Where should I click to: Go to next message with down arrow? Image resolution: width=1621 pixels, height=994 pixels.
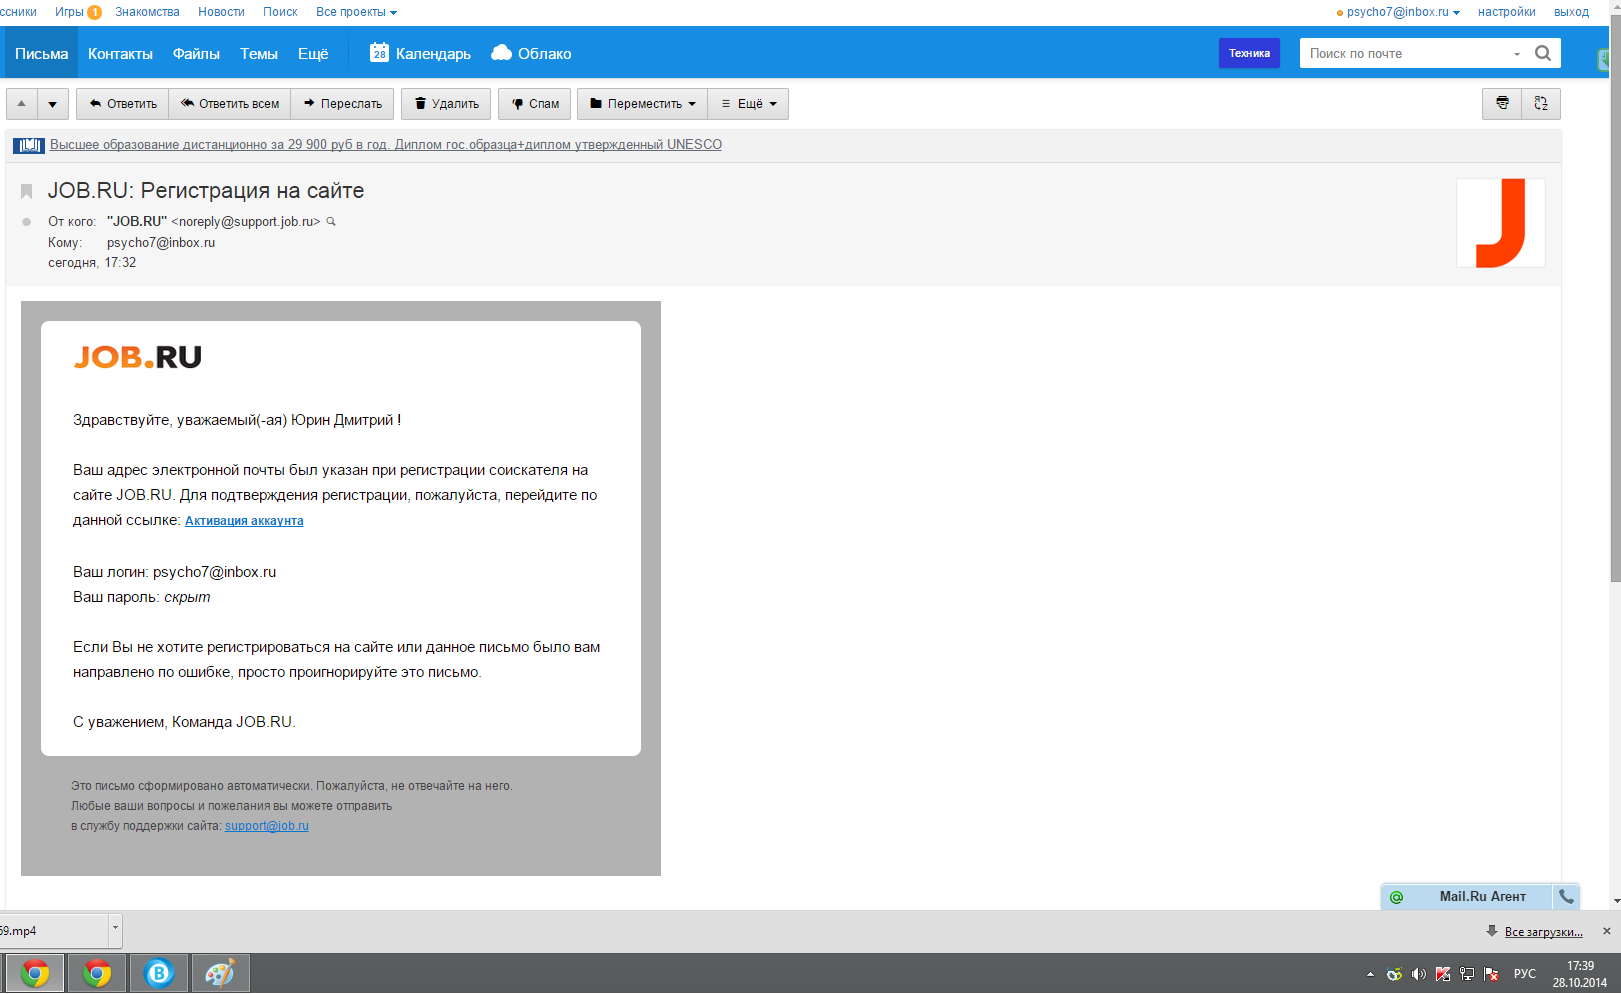(53, 104)
